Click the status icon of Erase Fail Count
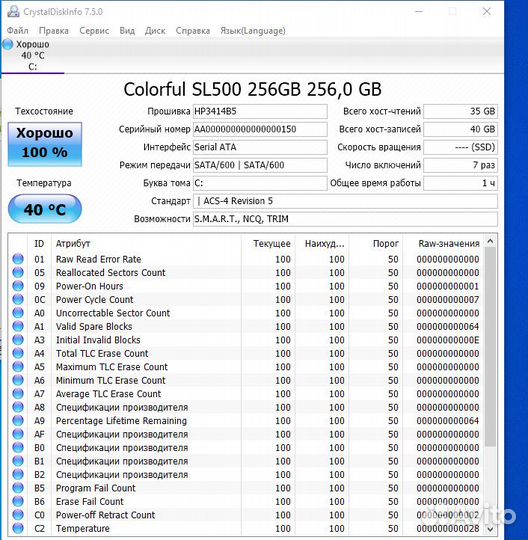The image size is (528, 540). tap(18, 501)
